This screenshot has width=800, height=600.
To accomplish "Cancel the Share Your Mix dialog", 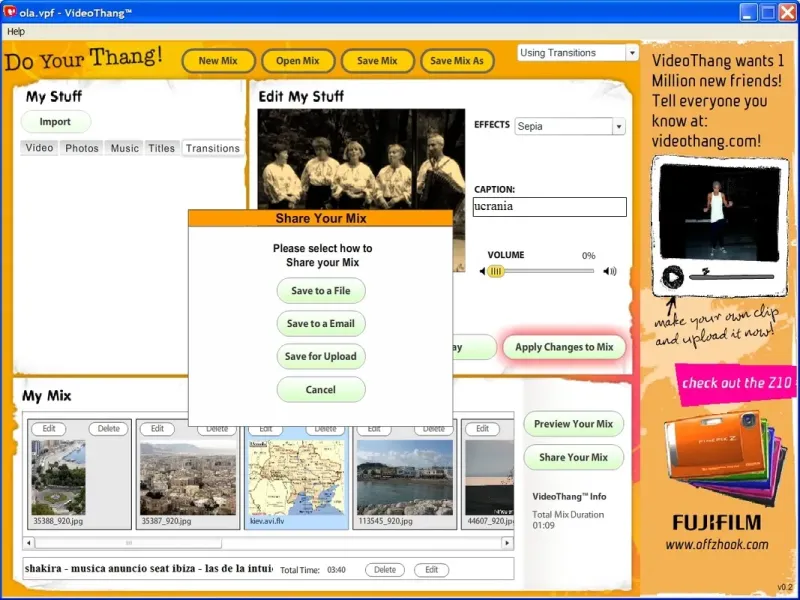I will click(x=321, y=389).
